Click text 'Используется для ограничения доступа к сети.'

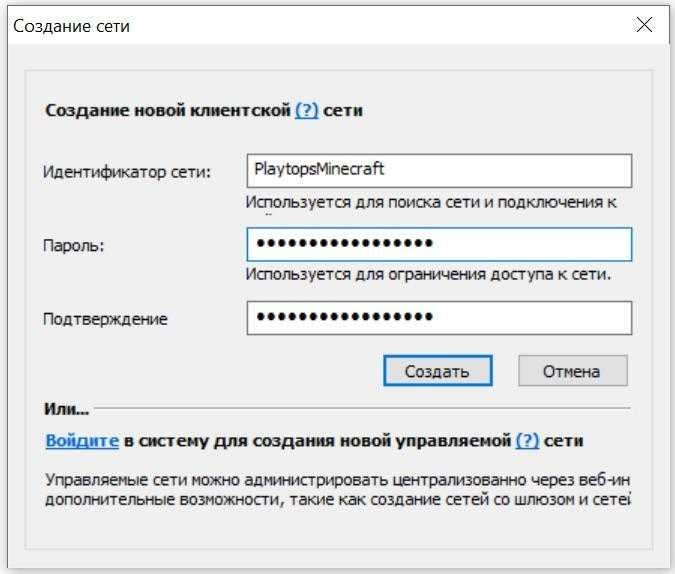click(428, 274)
